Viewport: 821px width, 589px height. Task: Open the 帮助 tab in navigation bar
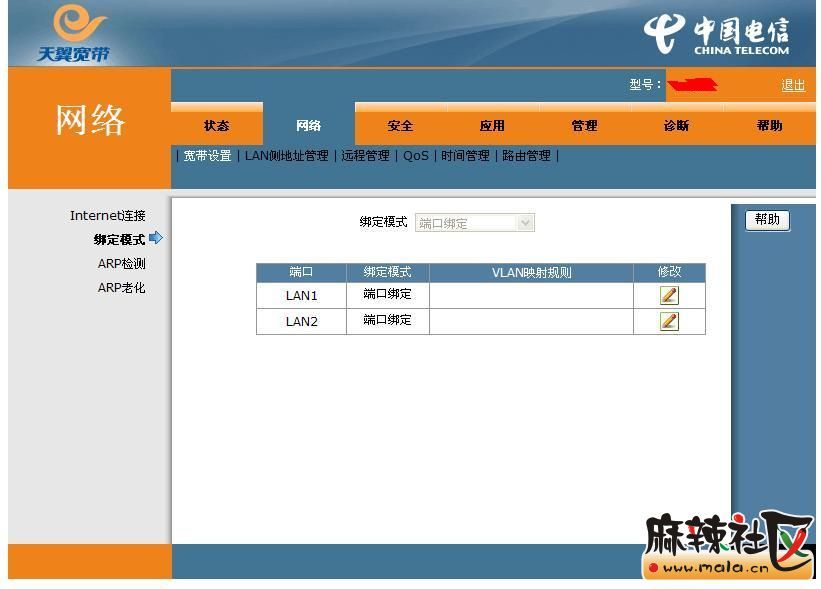click(769, 126)
